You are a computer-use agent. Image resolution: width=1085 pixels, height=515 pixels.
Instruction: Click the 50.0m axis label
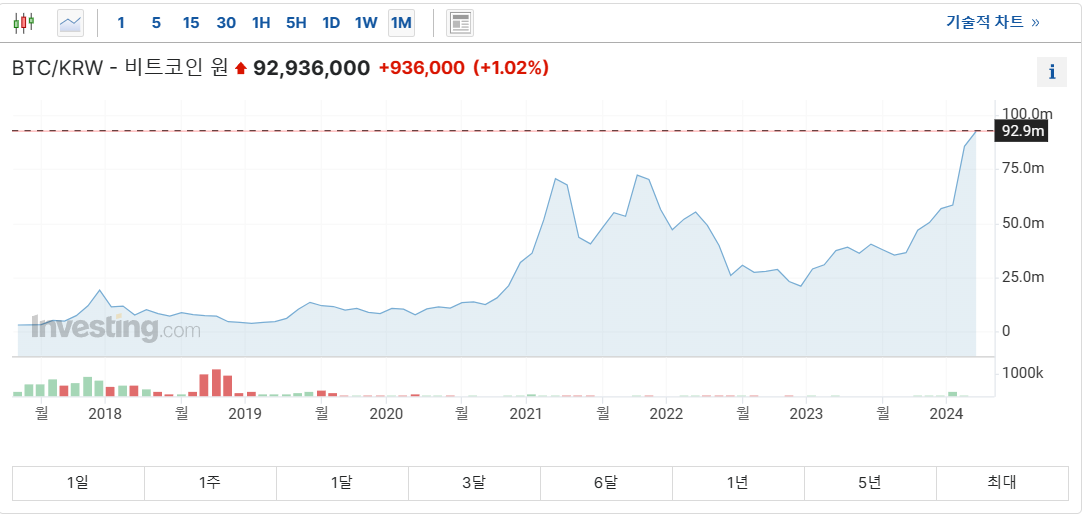click(x=1024, y=223)
